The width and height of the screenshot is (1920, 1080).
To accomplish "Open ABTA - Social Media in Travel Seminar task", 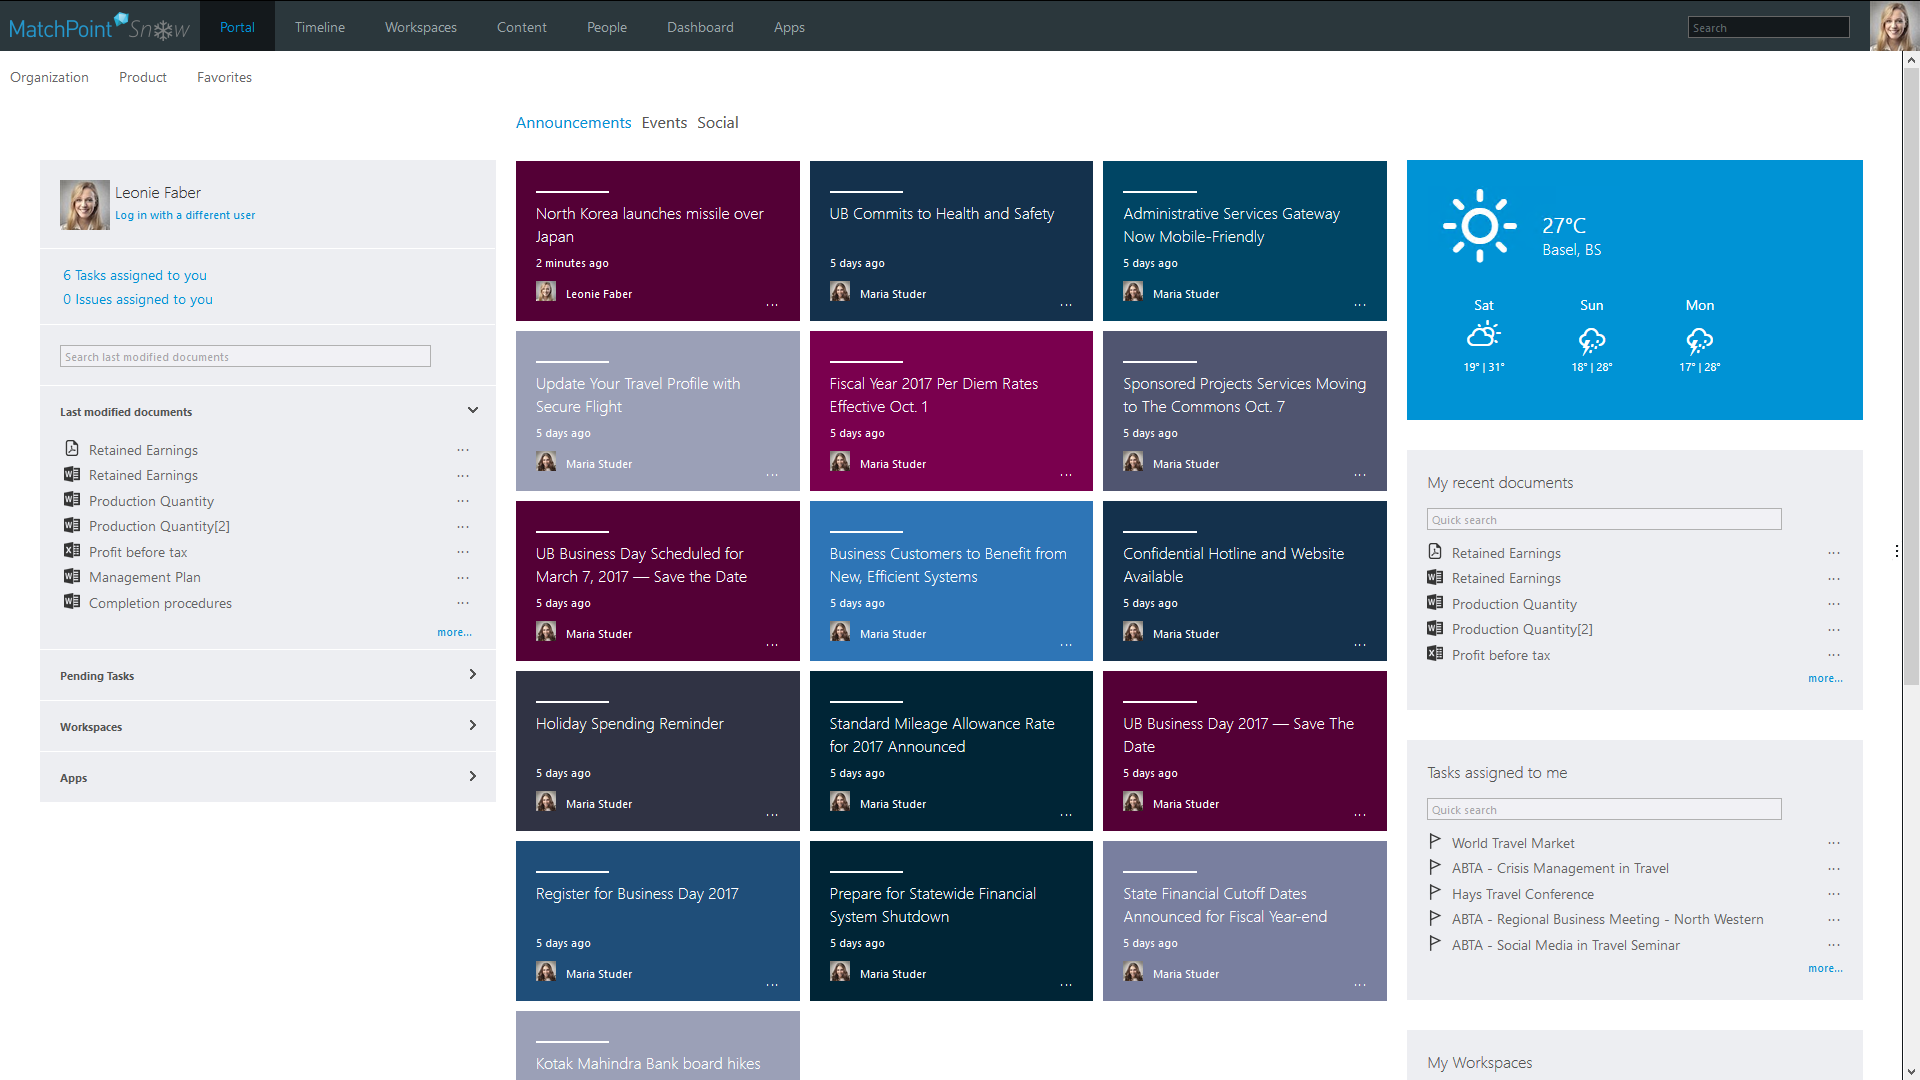I will pyautogui.click(x=1566, y=945).
